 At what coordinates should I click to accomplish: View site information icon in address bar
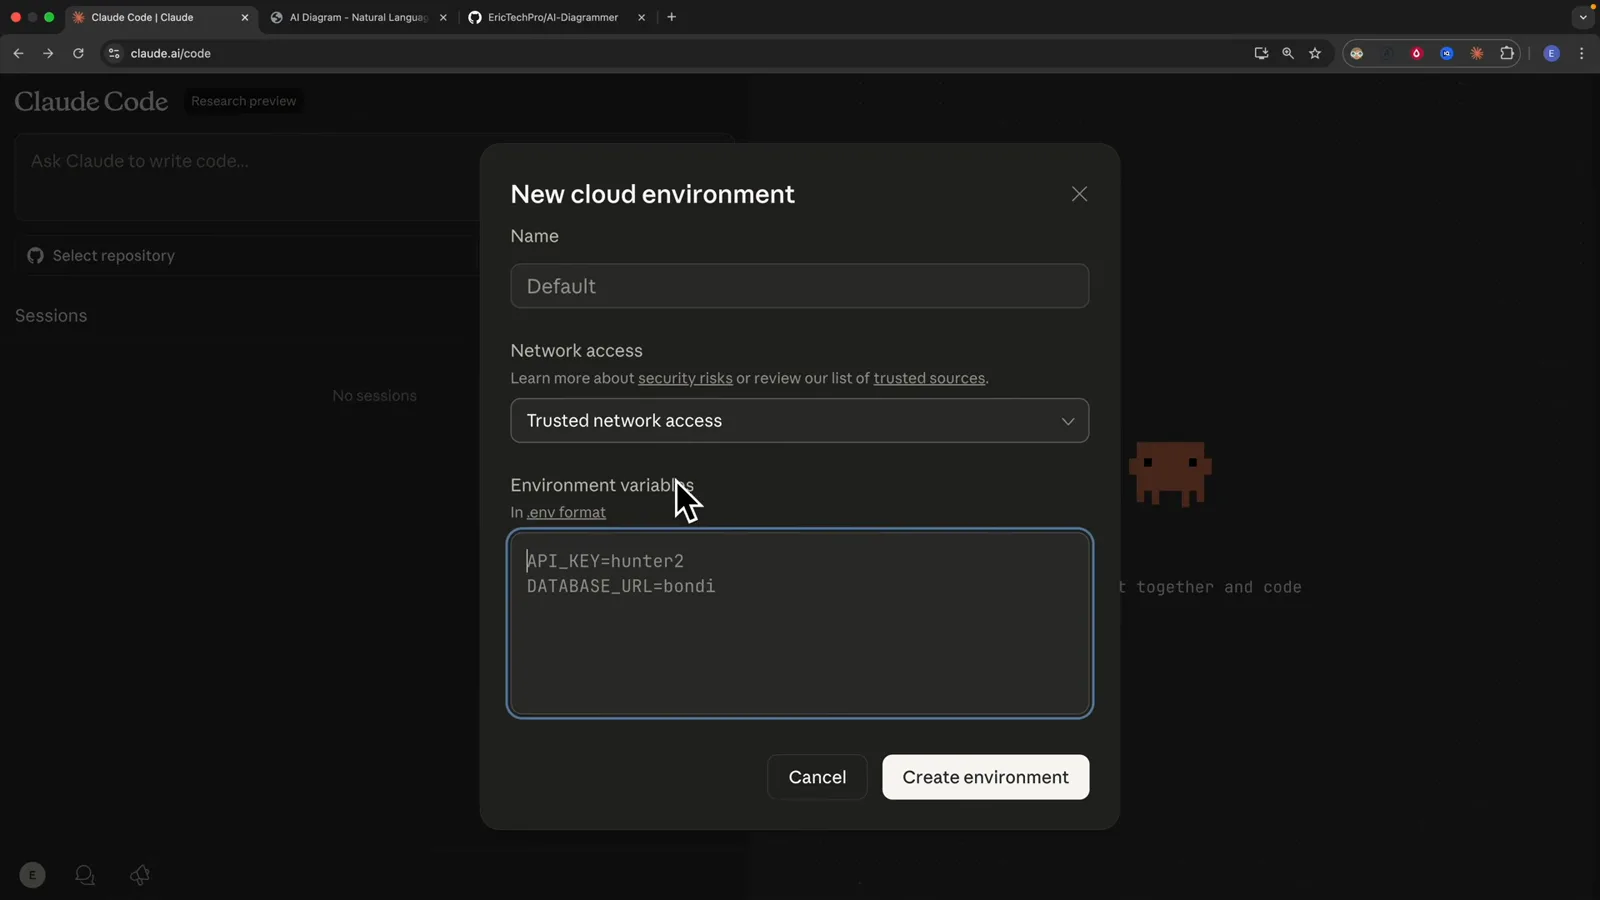tap(114, 53)
